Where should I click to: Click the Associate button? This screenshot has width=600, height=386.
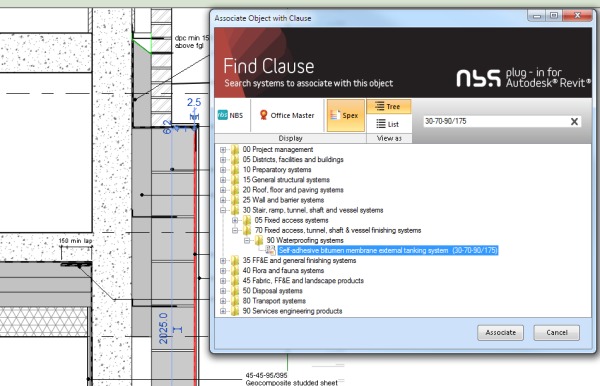coord(501,332)
